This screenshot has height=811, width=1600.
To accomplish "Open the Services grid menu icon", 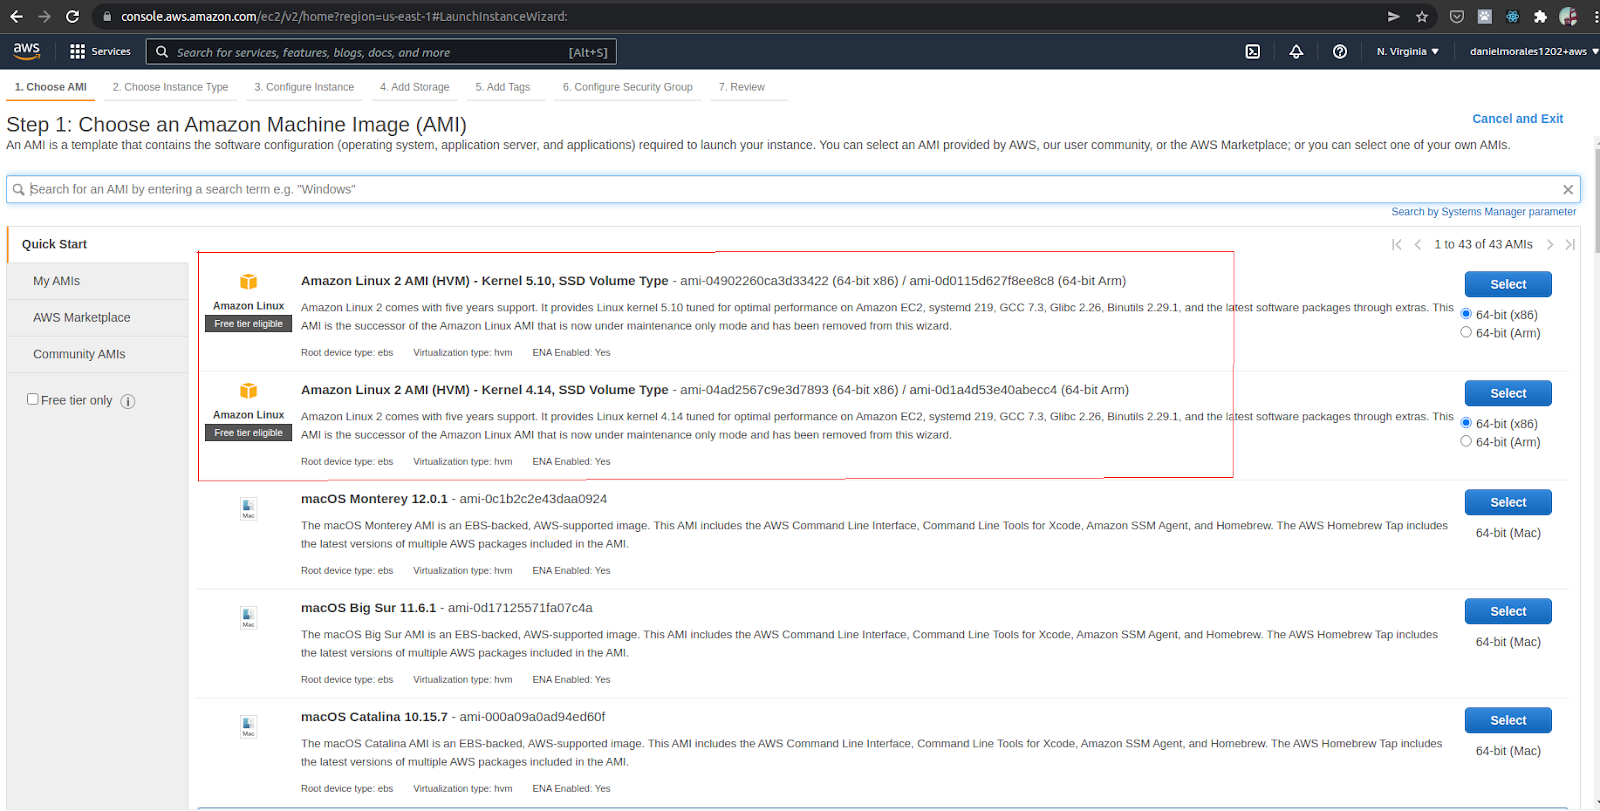I will click(77, 52).
